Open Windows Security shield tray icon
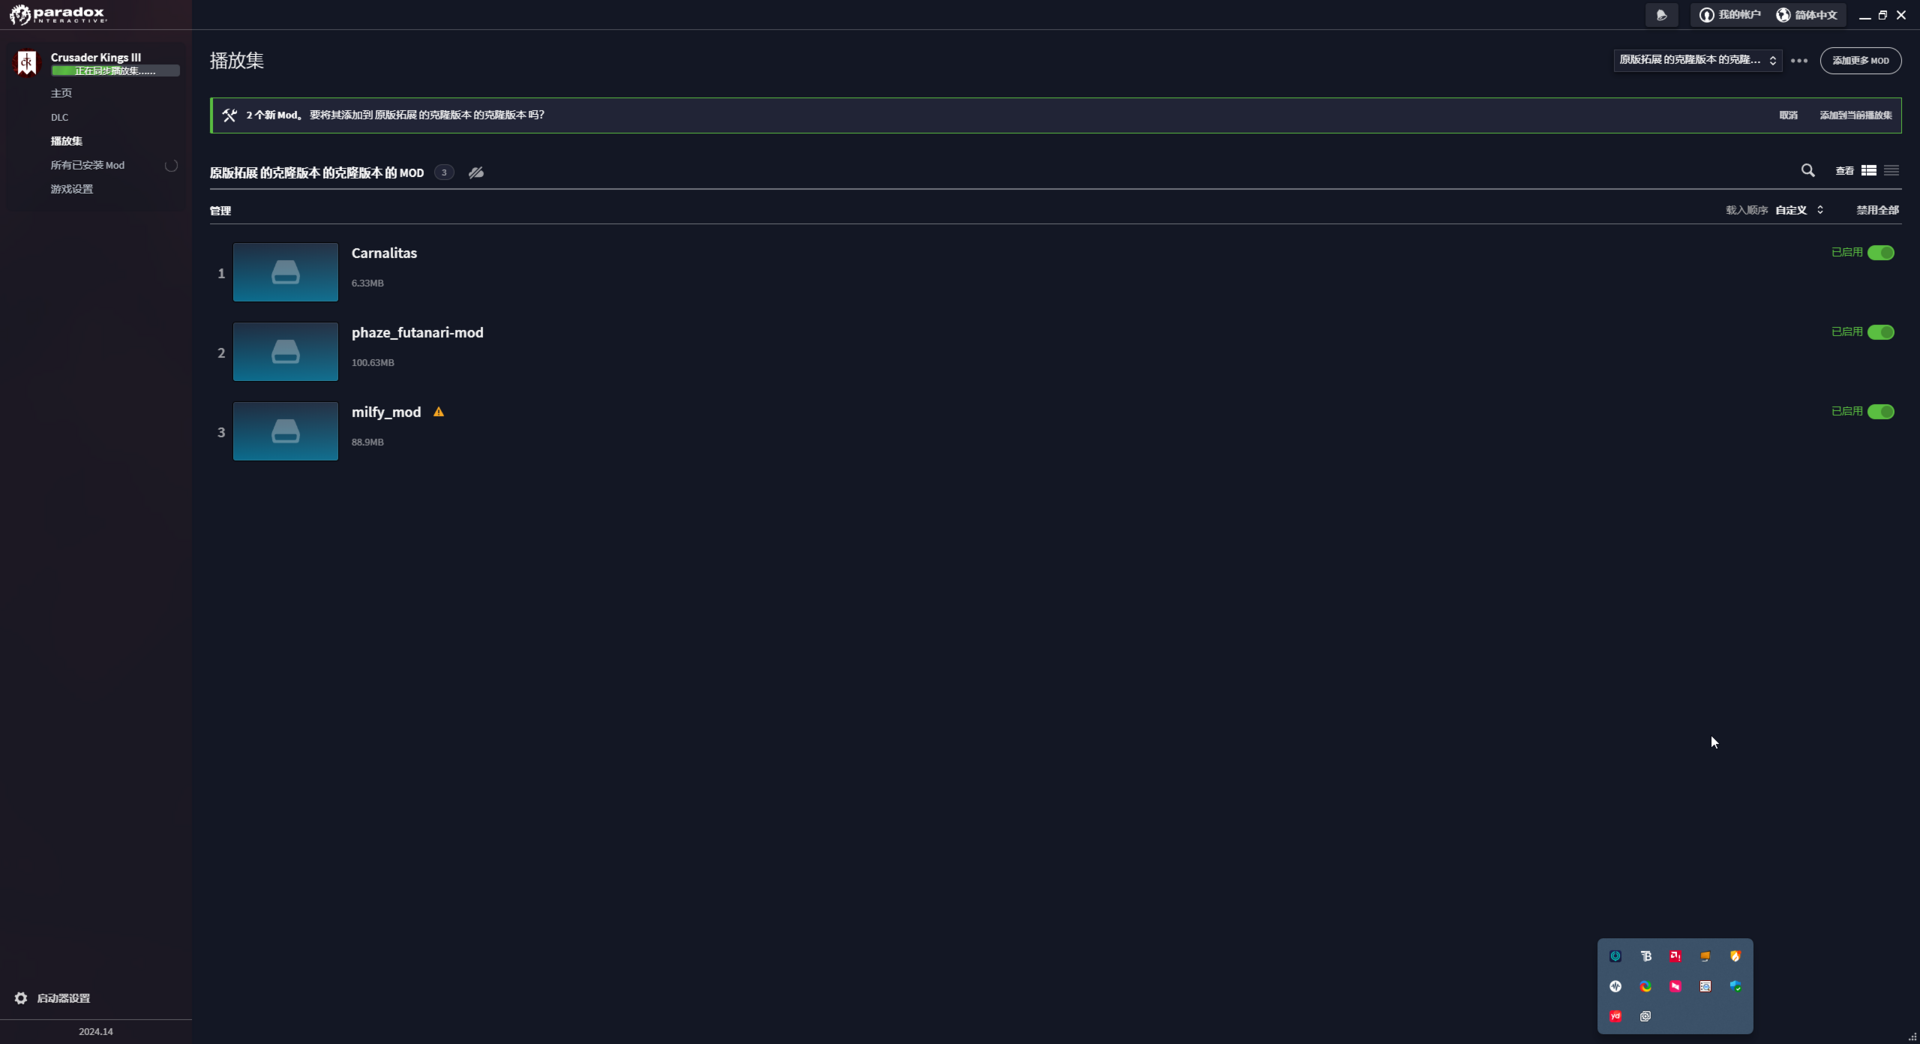The height and width of the screenshot is (1044, 1920). [x=1735, y=987]
